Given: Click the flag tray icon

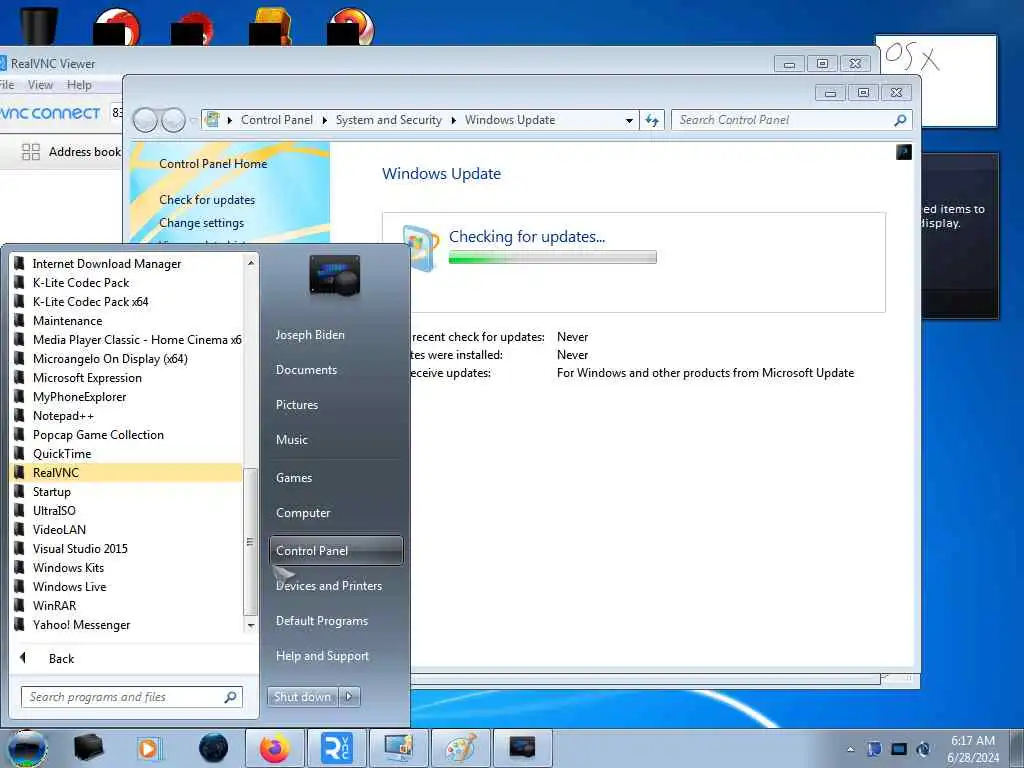Looking at the screenshot, I should pos(874,749).
